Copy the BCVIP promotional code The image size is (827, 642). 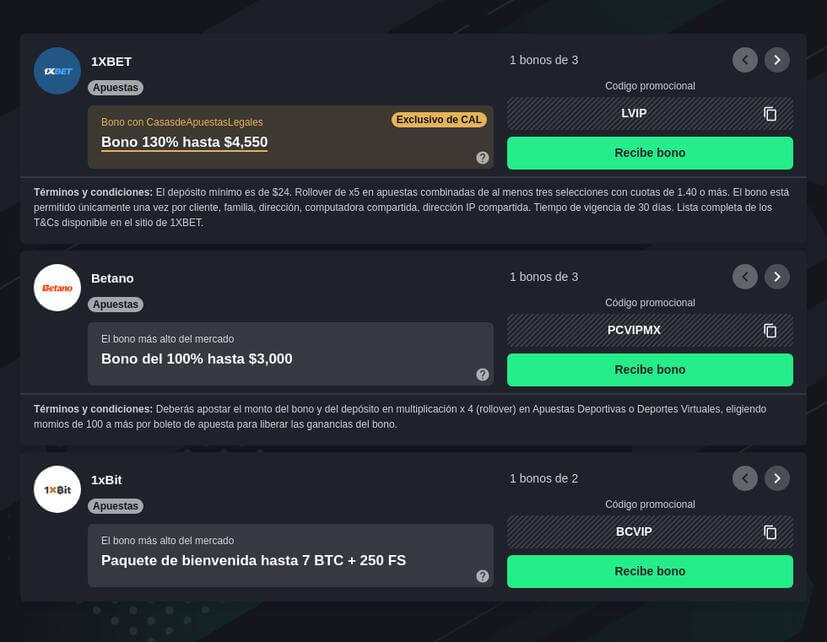[x=769, y=532]
